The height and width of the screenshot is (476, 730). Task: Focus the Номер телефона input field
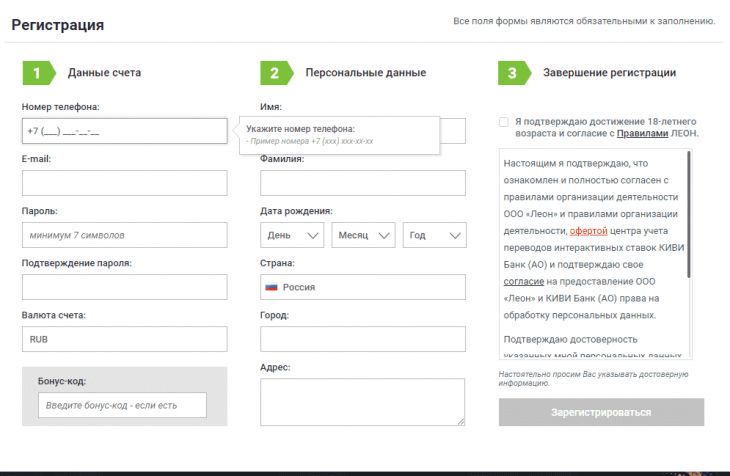124,131
